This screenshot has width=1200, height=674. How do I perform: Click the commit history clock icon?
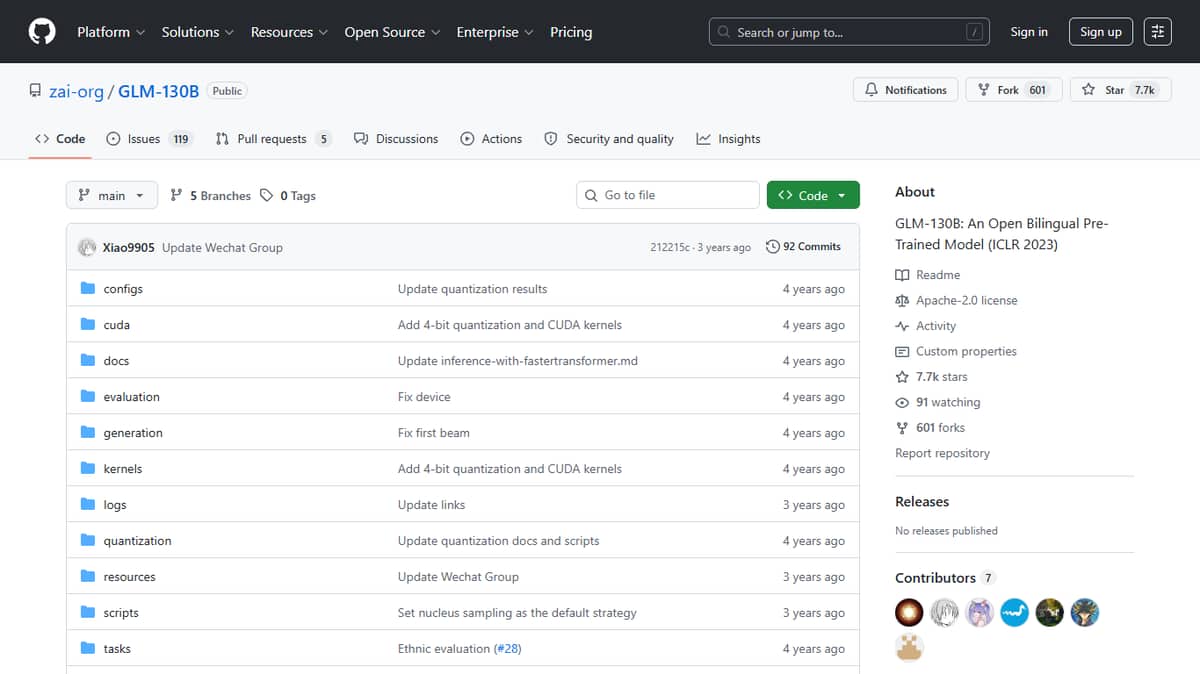[772, 247]
